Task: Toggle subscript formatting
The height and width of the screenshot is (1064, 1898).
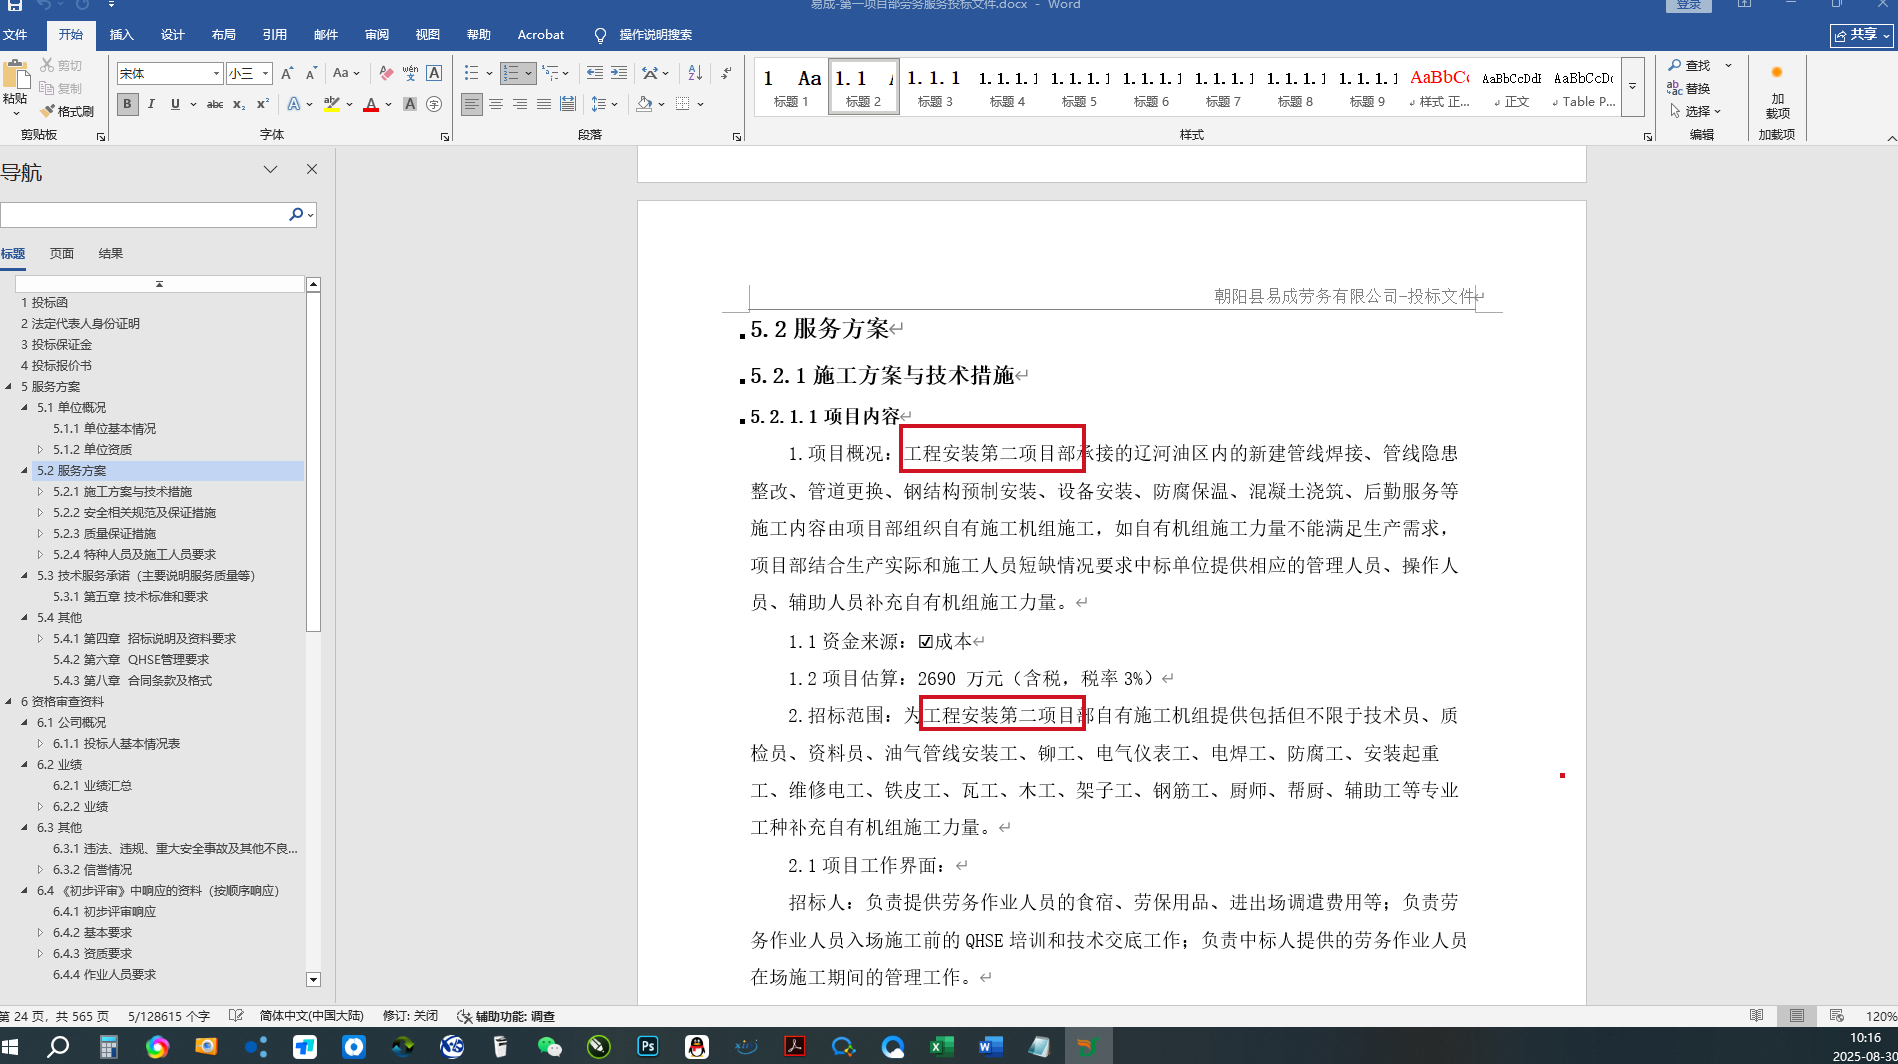Action: coord(238,104)
